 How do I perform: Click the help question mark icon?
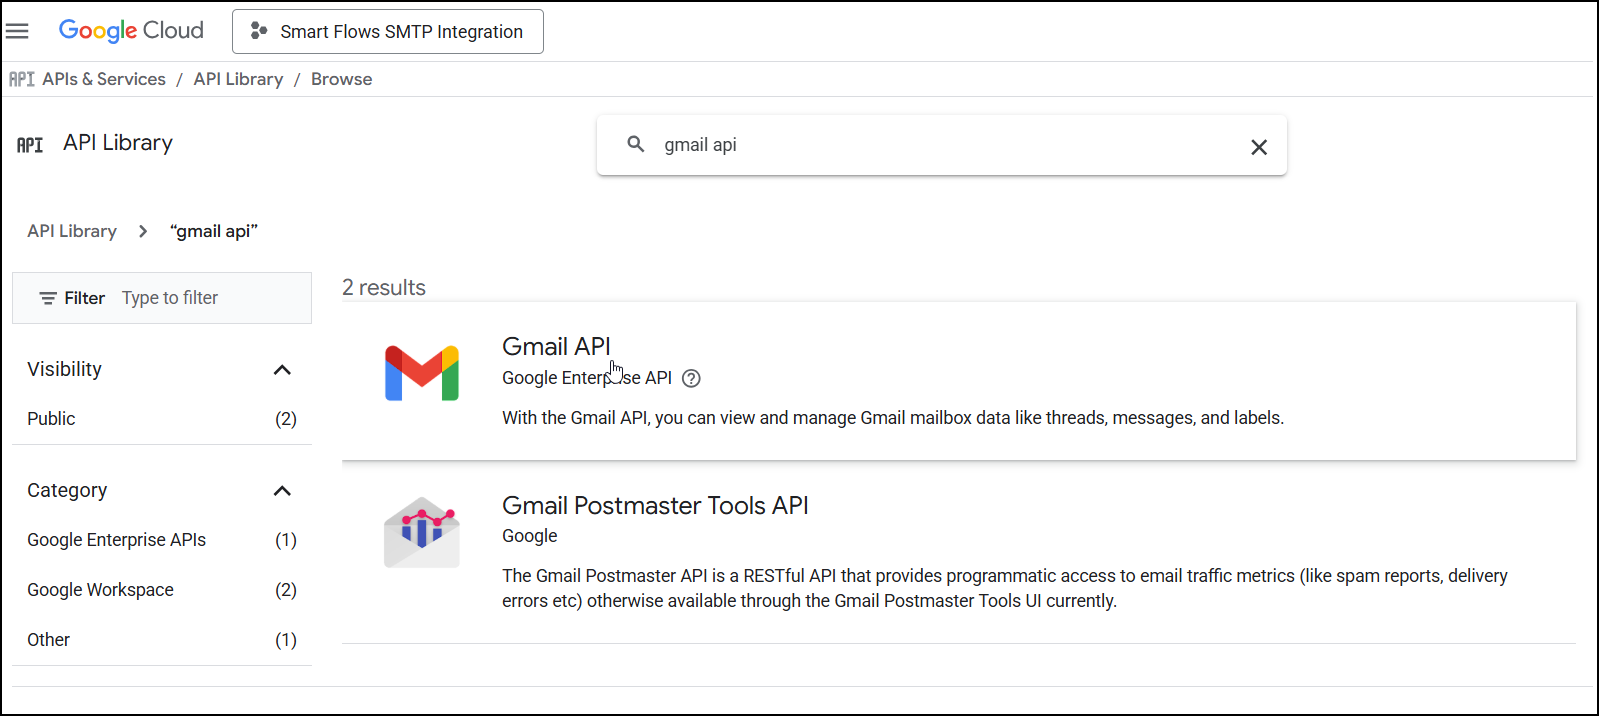tap(691, 378)
